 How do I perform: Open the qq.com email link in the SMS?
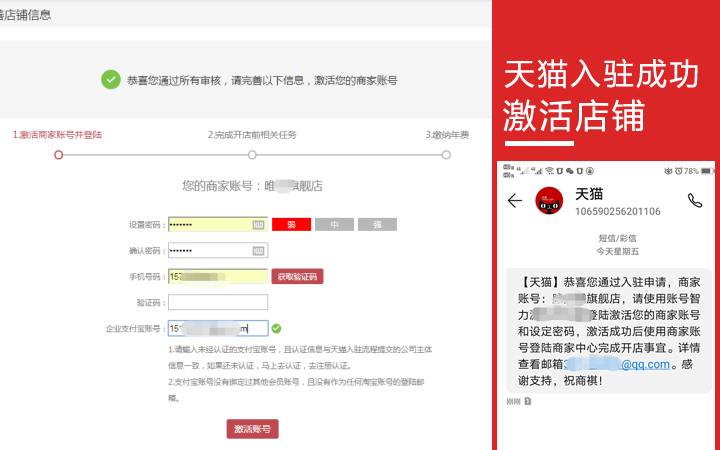pyautogui.click(x=617, y=364)
